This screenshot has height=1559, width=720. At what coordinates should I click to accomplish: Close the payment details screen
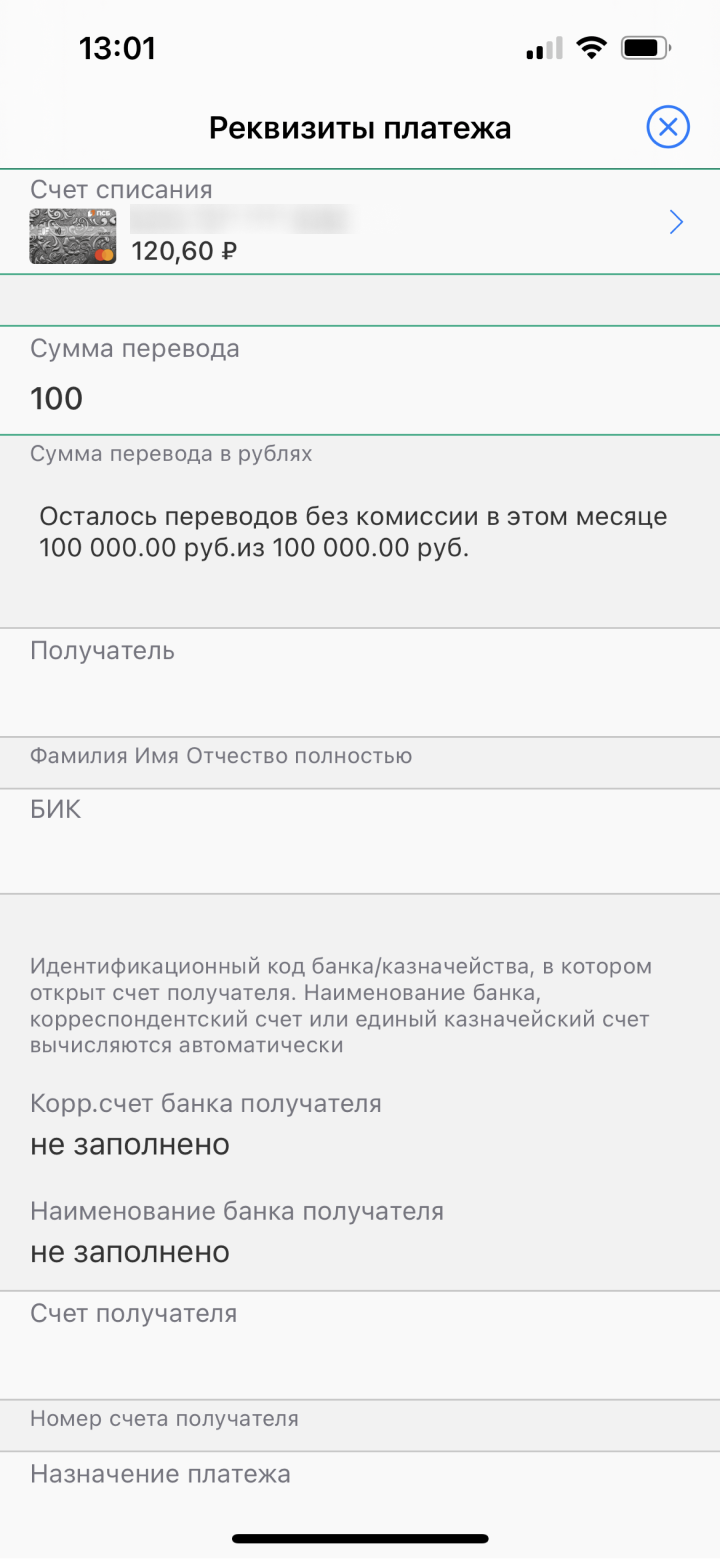pos(668,128)
